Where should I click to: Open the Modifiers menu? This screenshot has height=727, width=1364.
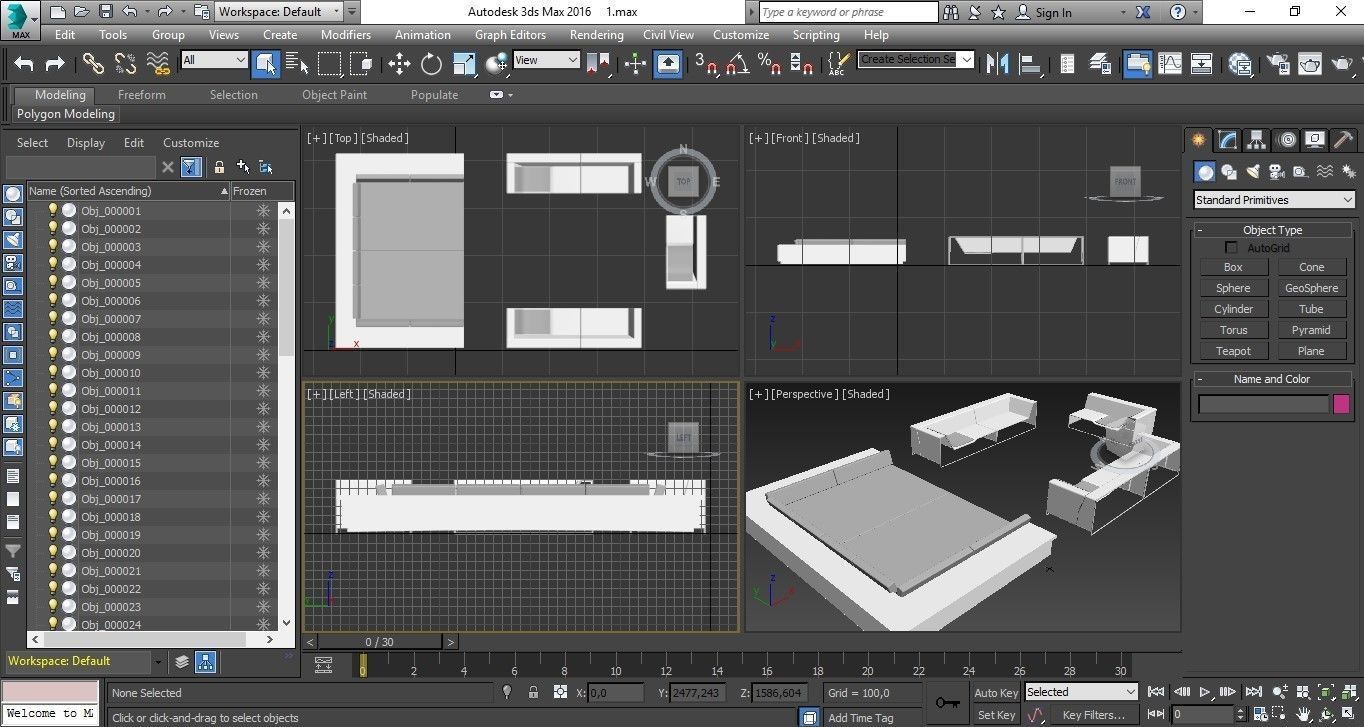click(x=345, y=34)
